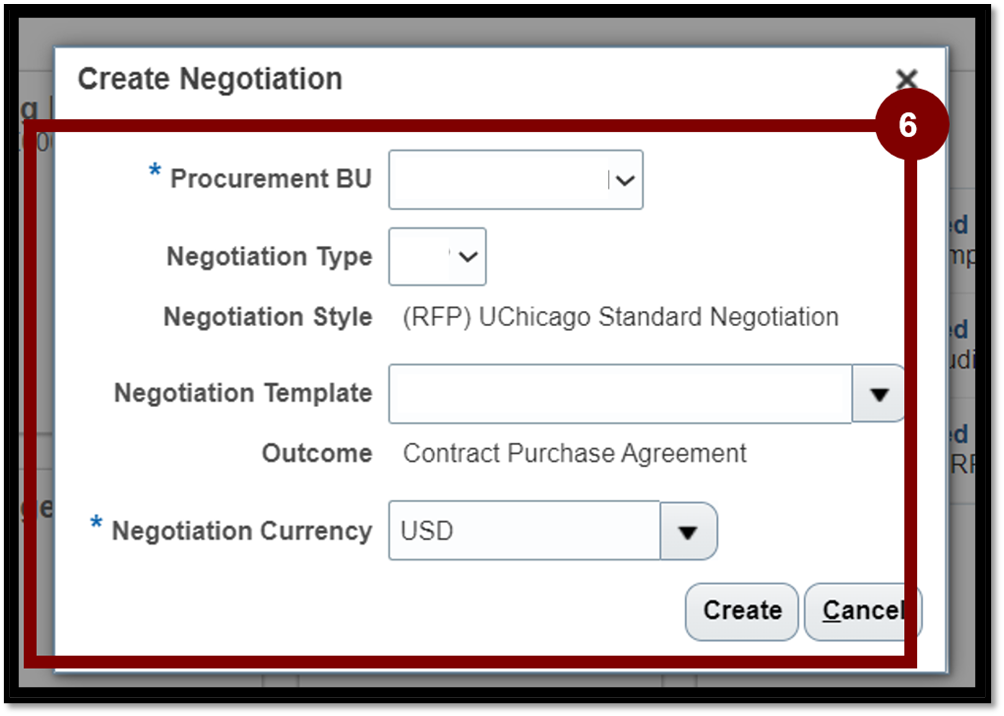Close the Create Negotiation dialog
Screen dimensions: 1004x716
click(x=906, y=80)
